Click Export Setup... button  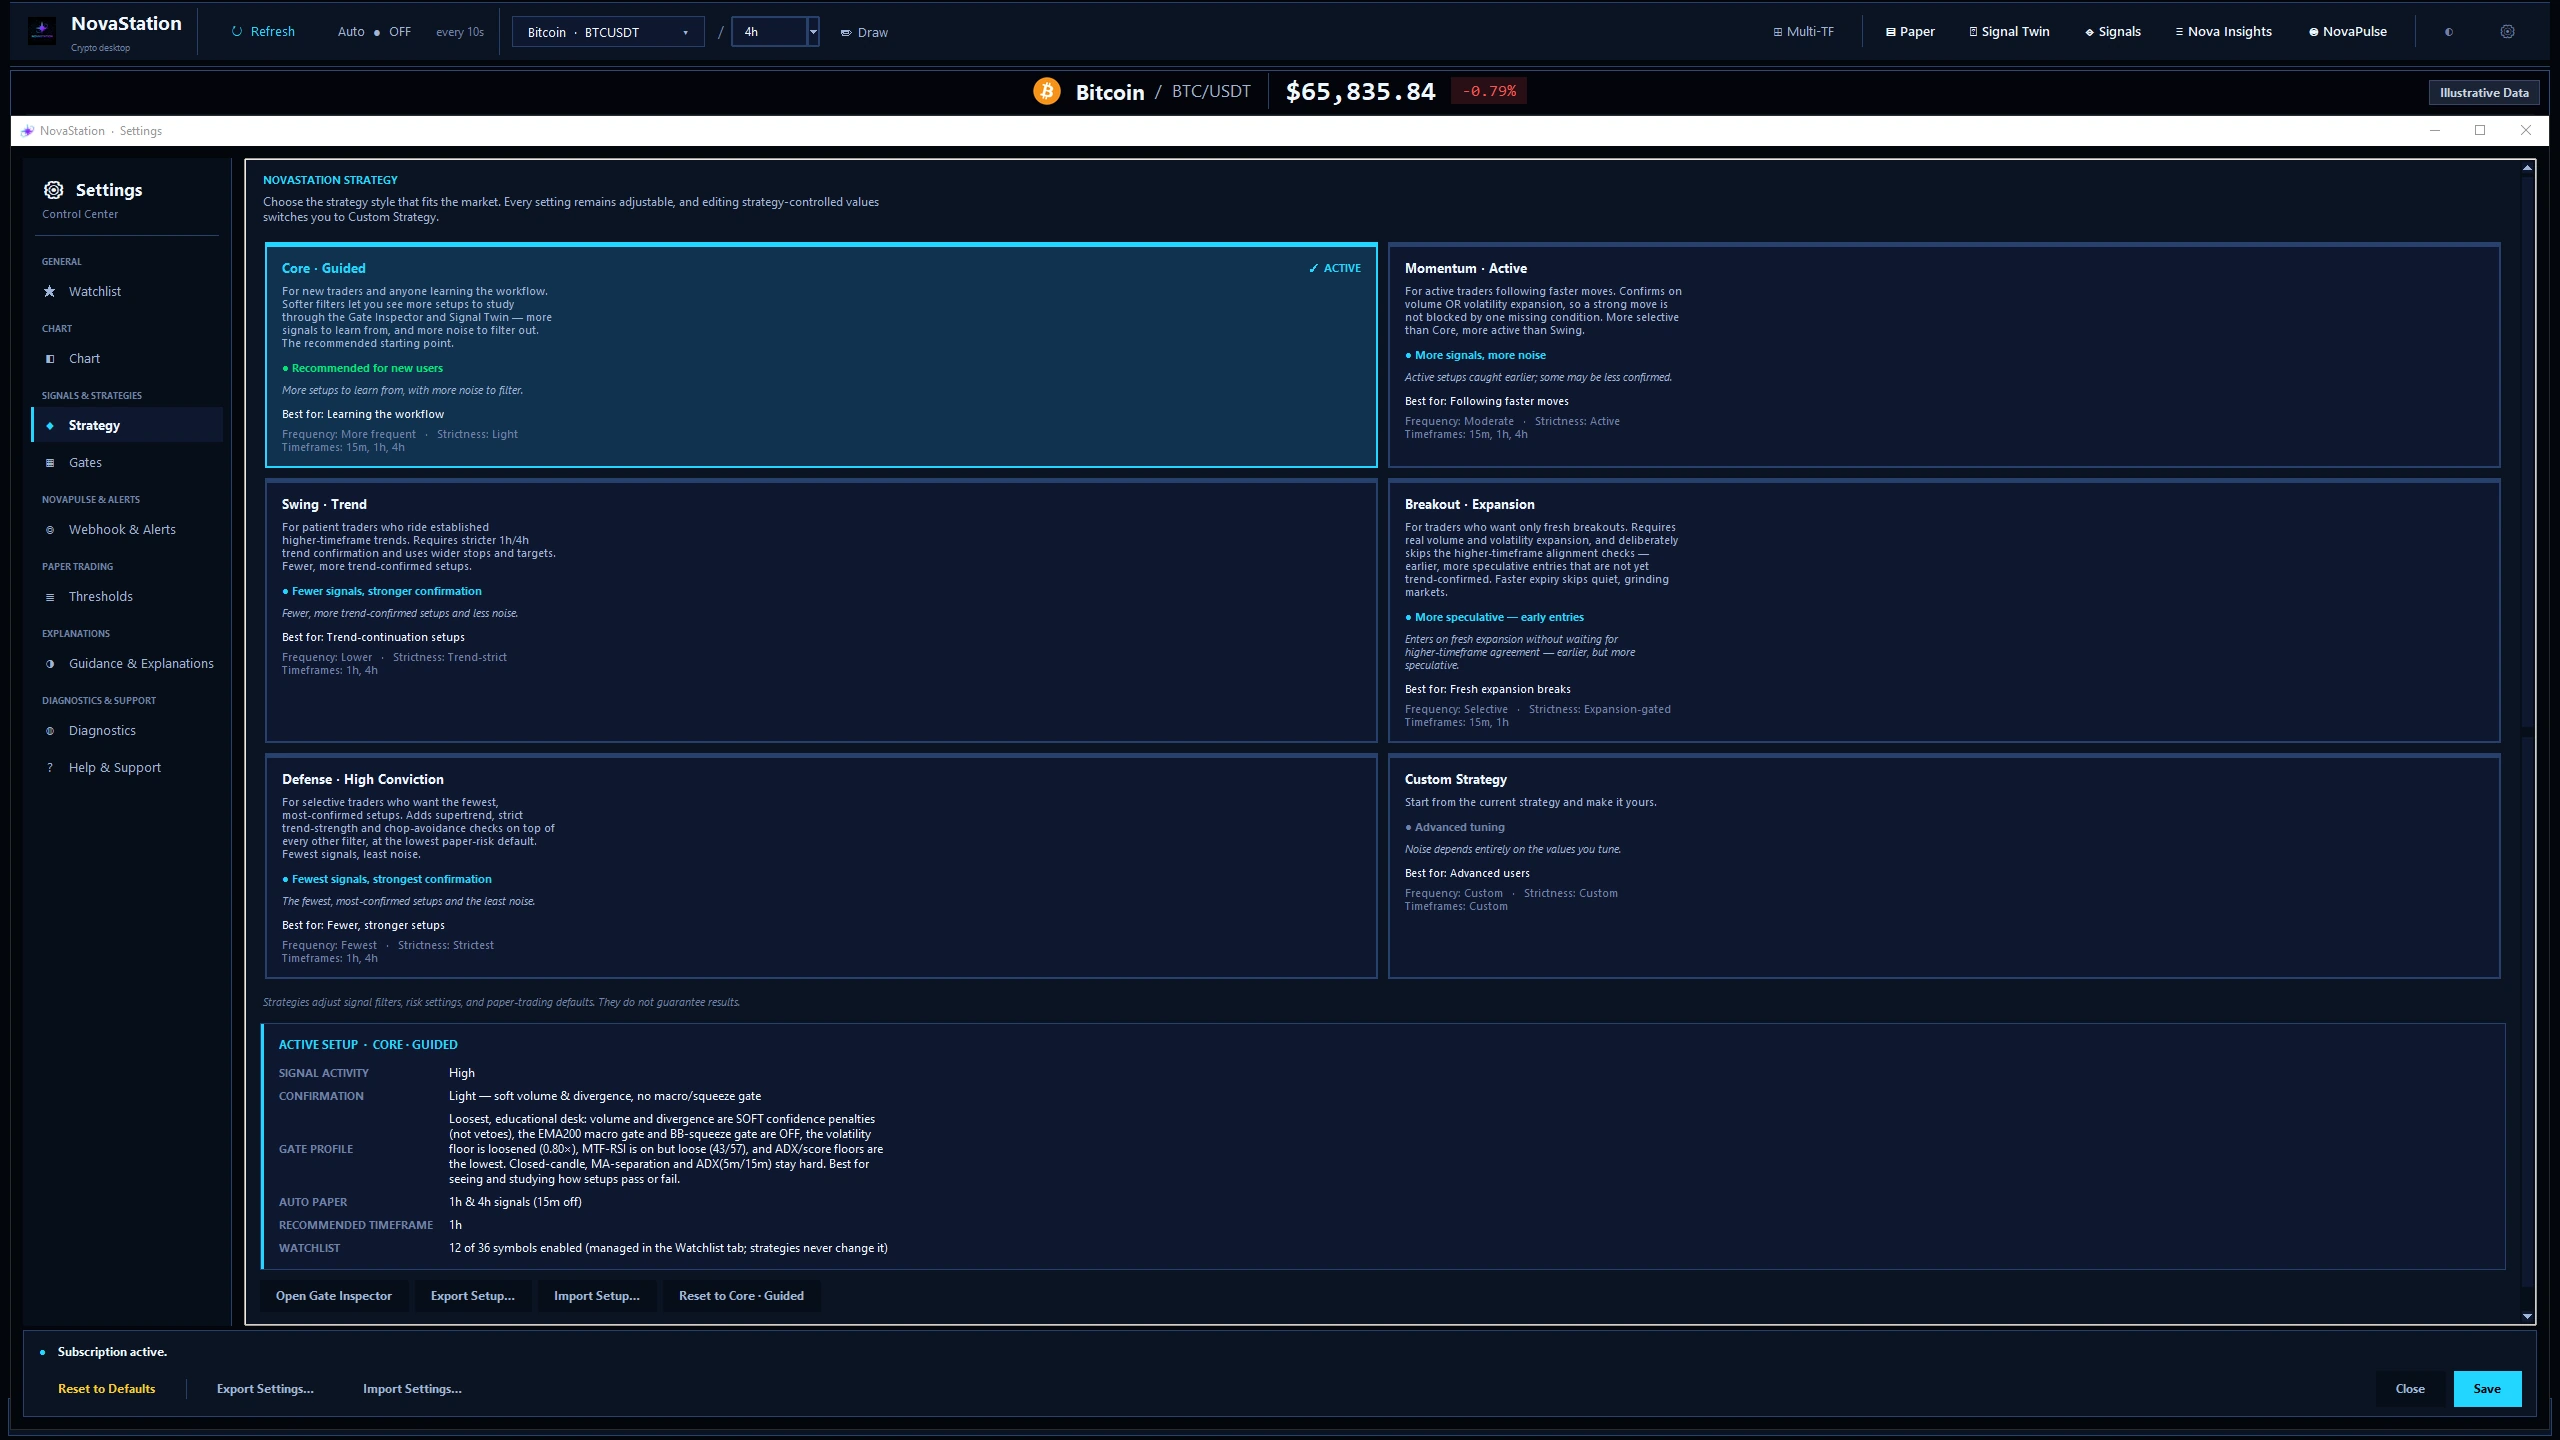pyautogui.click(x=473, y=1295)
